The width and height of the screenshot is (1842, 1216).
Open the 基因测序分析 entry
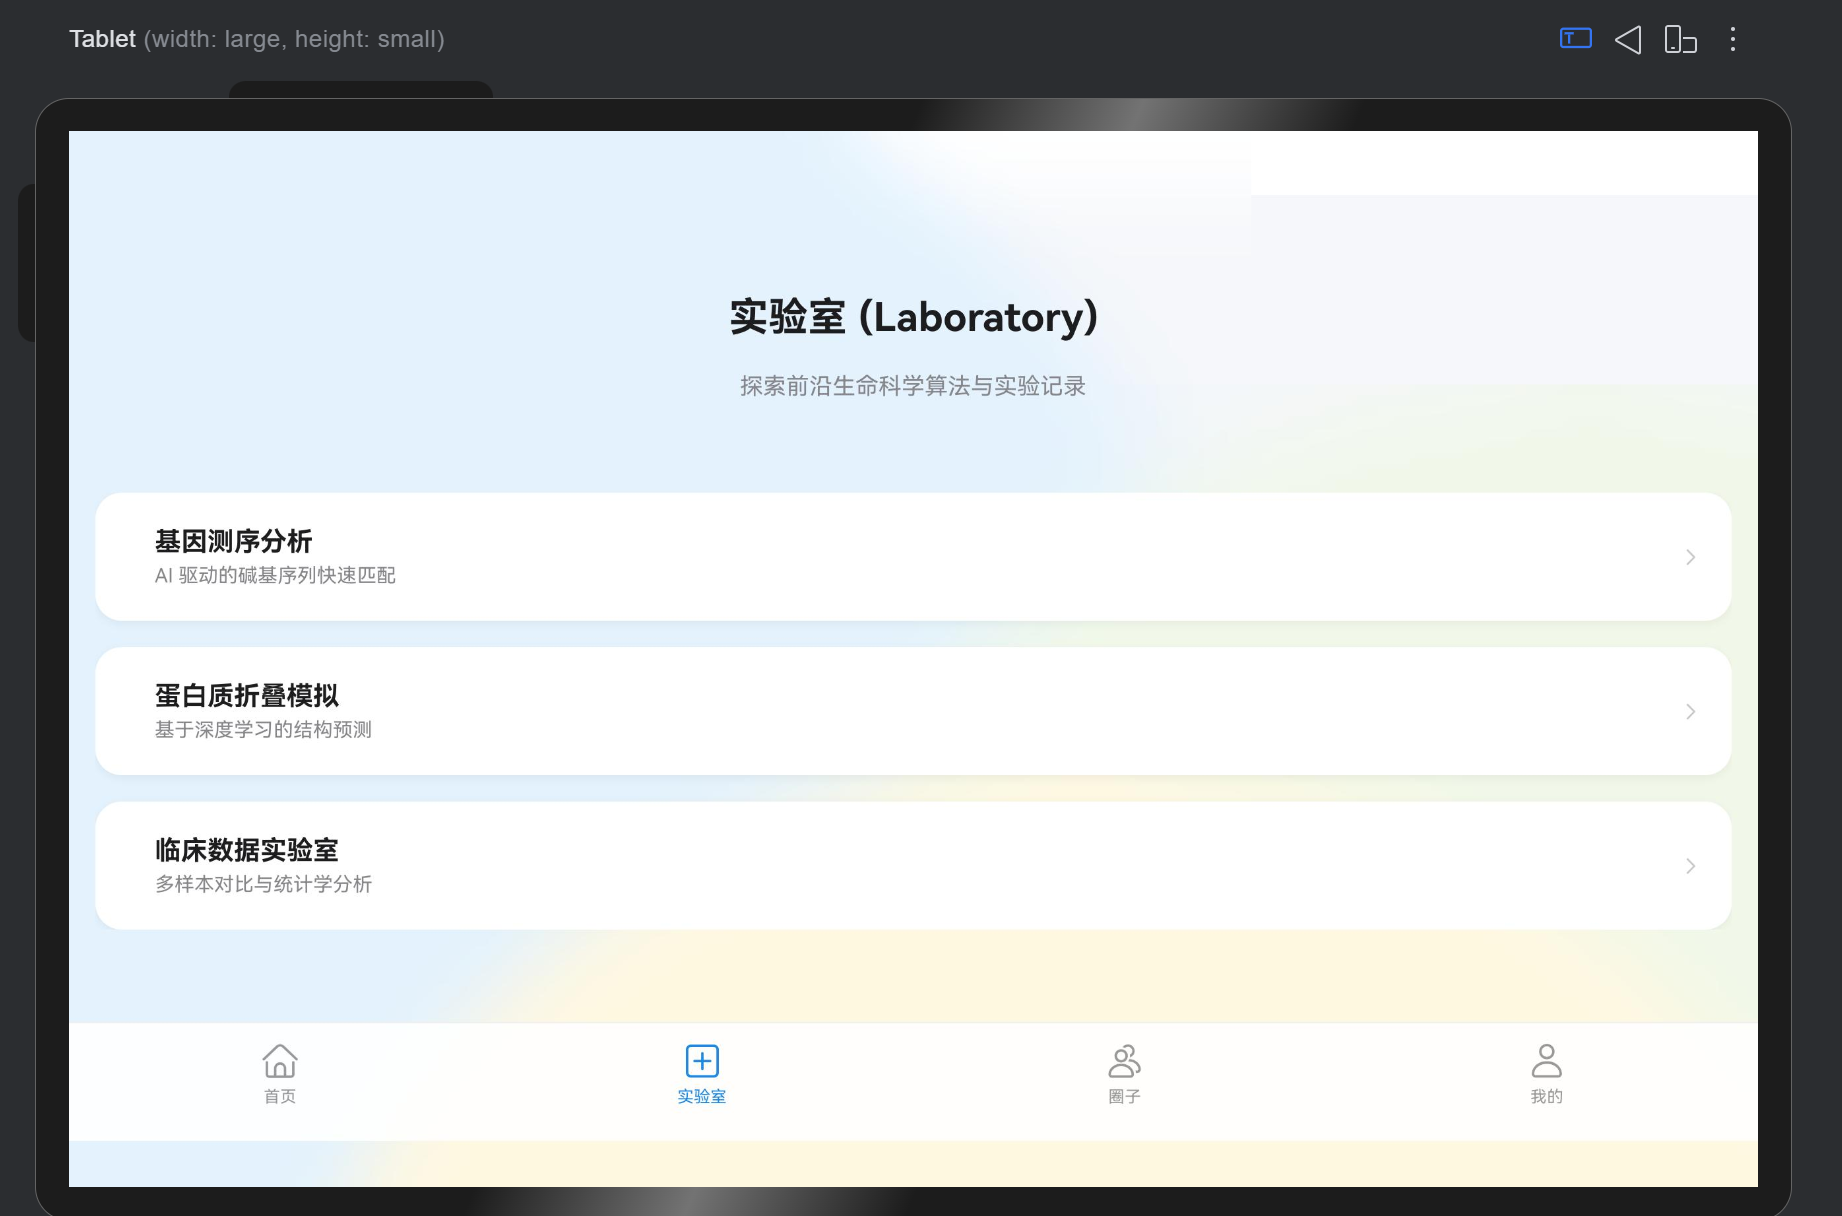pos(912,557)
